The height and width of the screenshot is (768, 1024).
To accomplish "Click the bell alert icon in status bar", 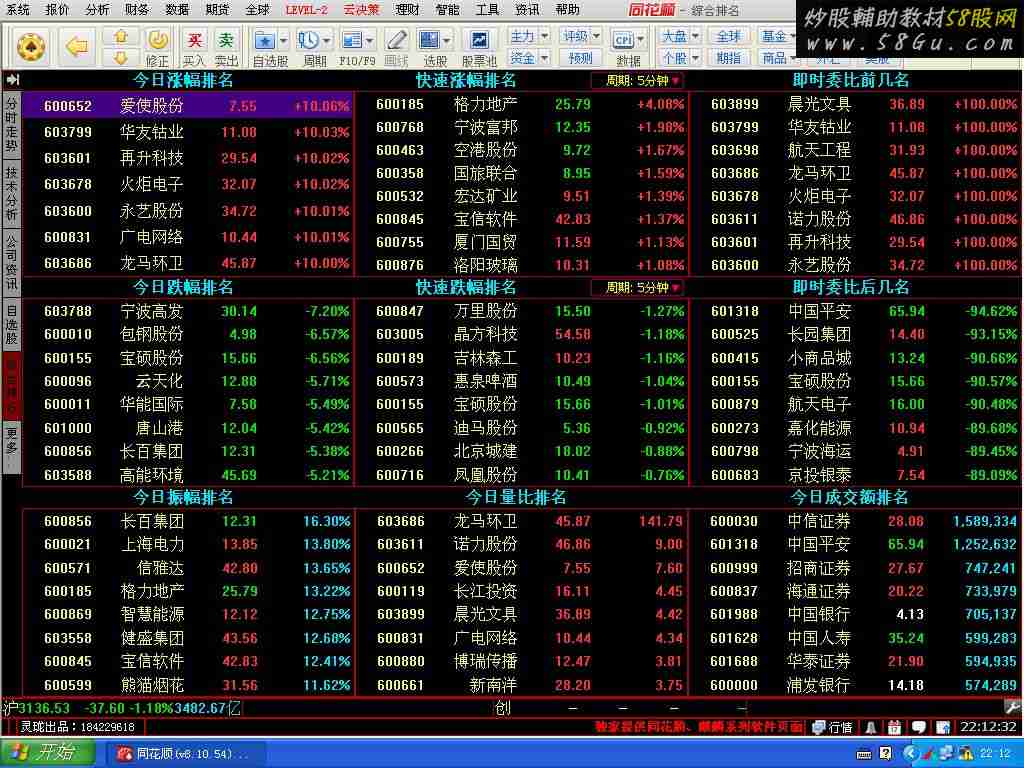I will [x=871, y=727].
